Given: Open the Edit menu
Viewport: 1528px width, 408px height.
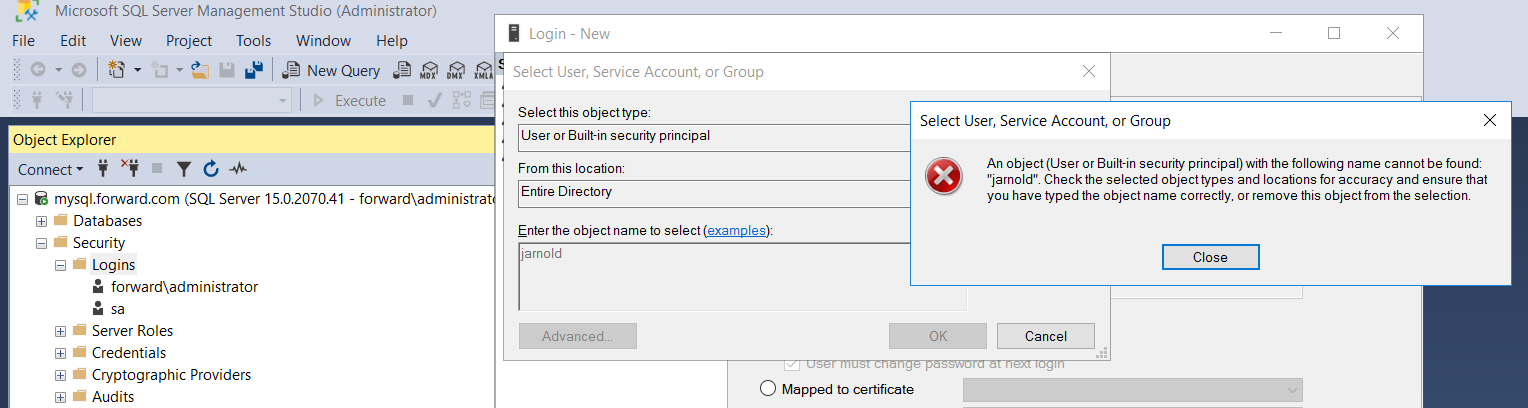Looking at the screenshot, I should coord(73,41).
